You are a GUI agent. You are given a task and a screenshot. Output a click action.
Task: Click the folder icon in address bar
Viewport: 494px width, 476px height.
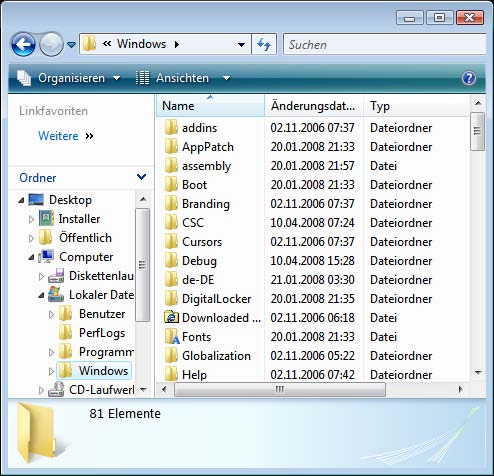pyautogui.click(x=89, y=44)
